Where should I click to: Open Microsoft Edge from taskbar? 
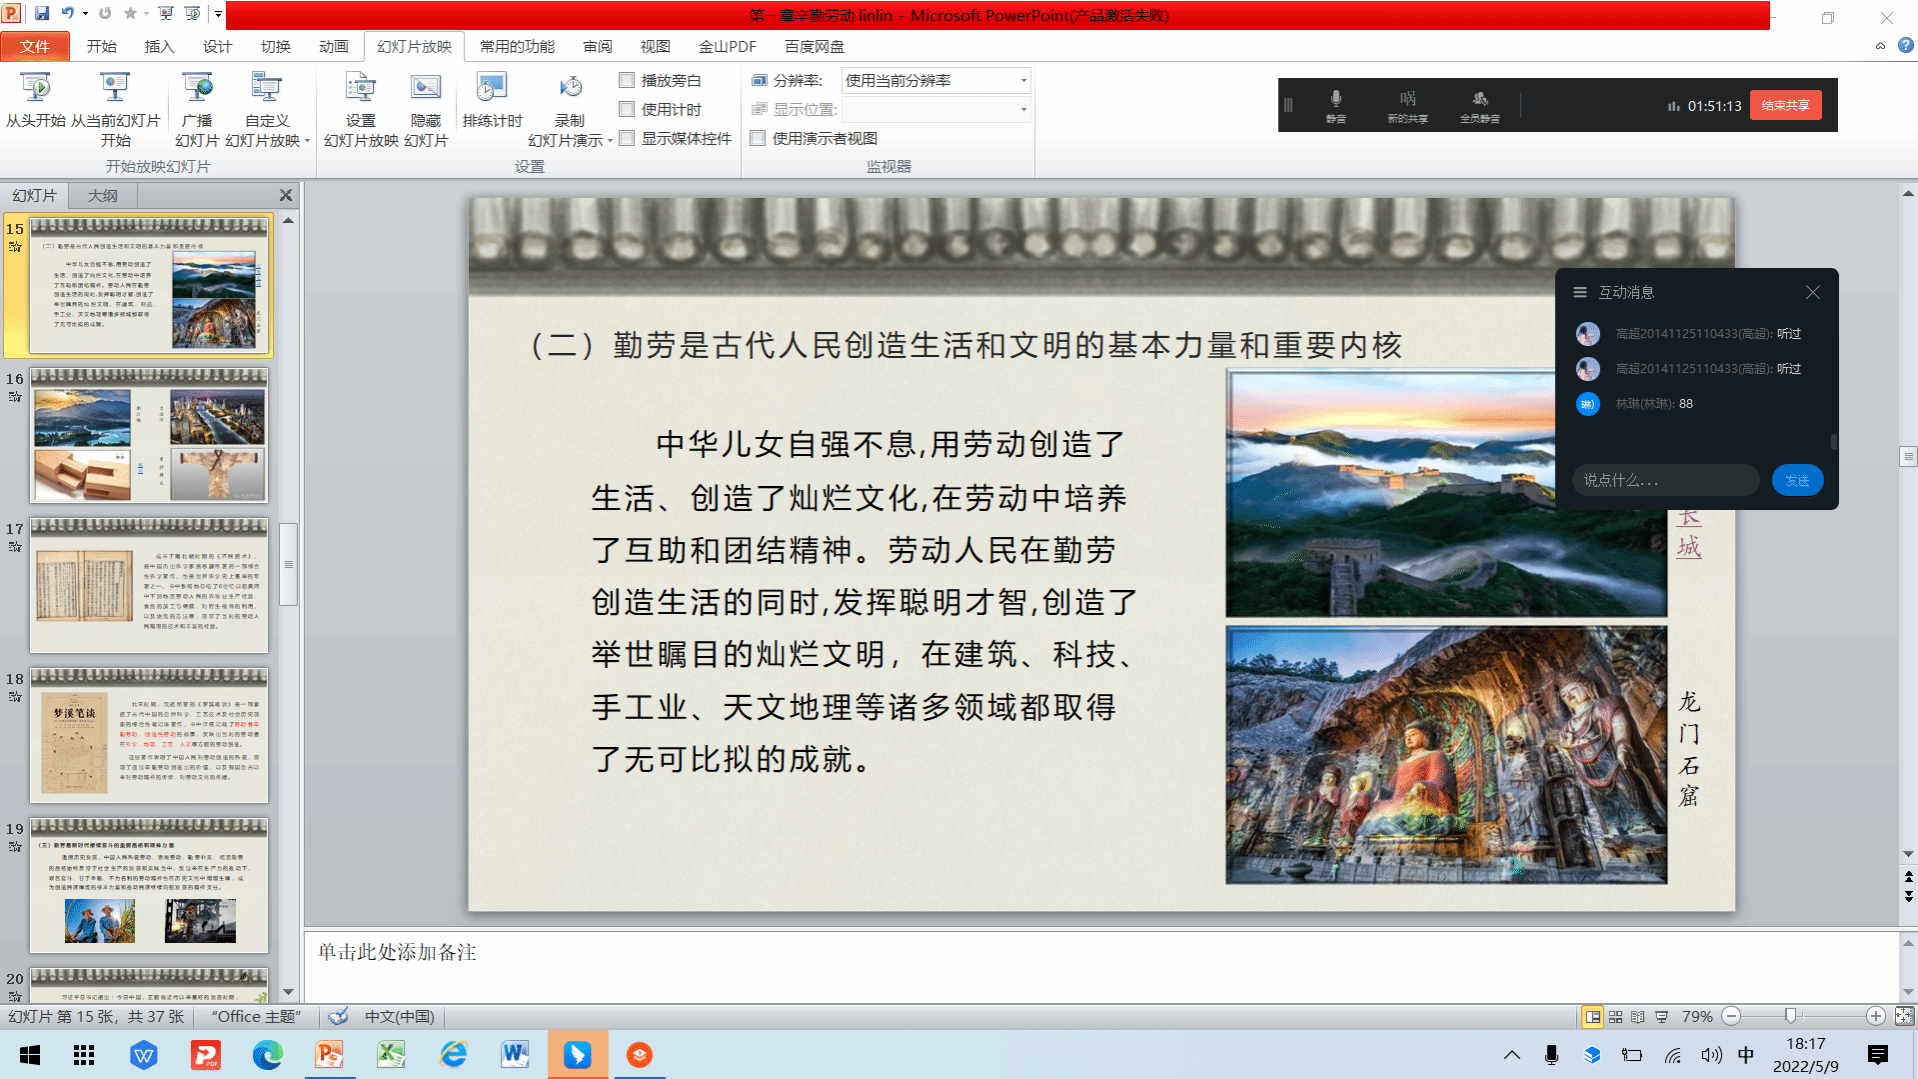click(x=267, y=1055)
